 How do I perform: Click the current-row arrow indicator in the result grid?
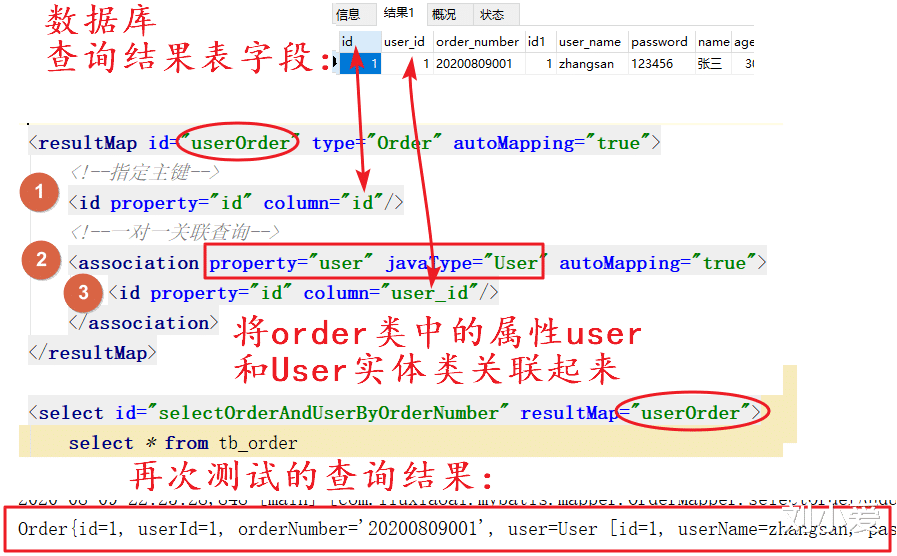point(336,63)
